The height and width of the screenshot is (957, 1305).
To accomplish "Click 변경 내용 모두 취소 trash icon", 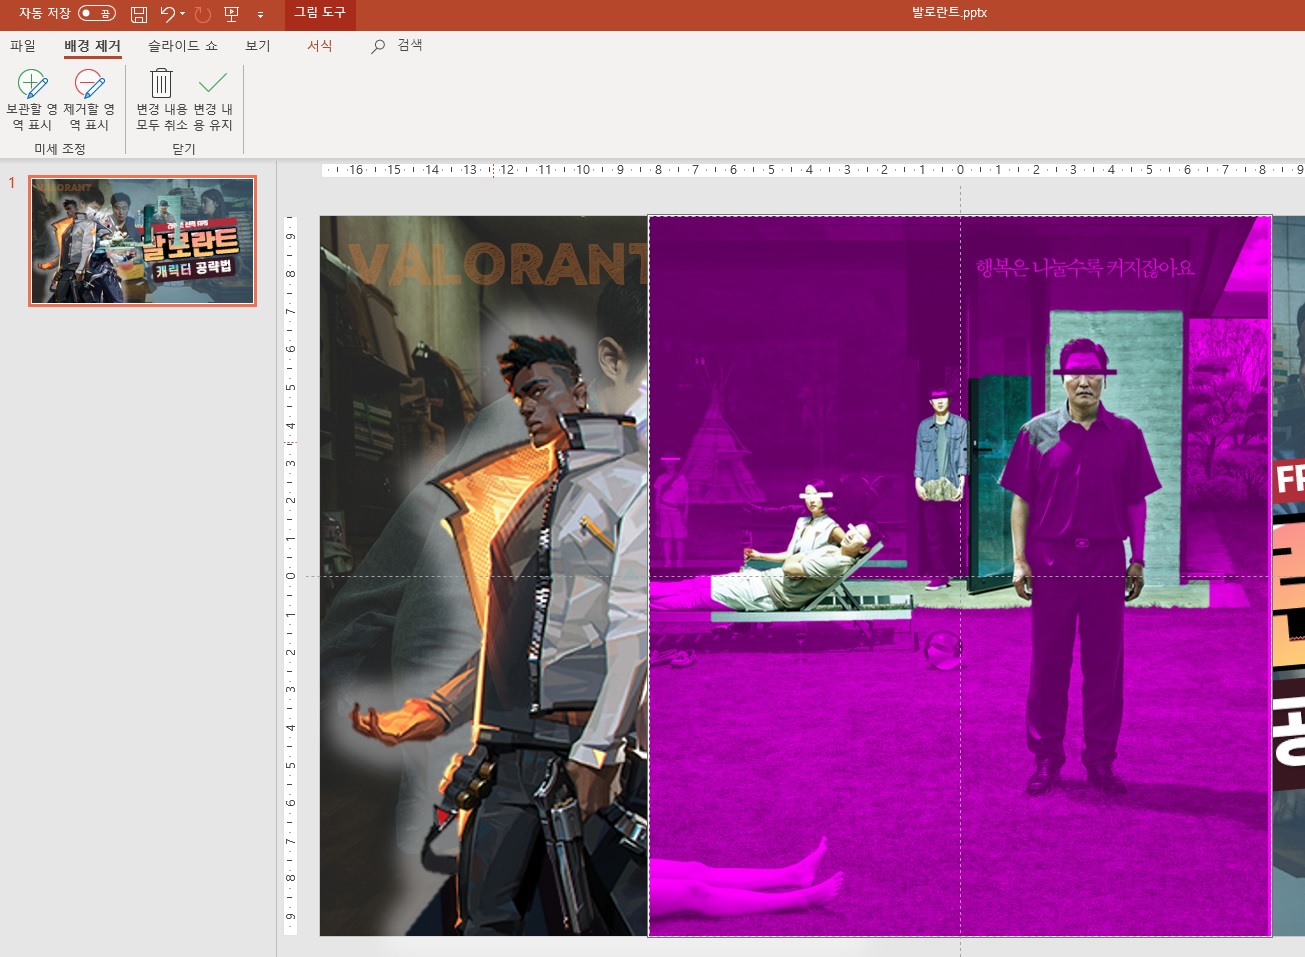I will click(162, 100).
